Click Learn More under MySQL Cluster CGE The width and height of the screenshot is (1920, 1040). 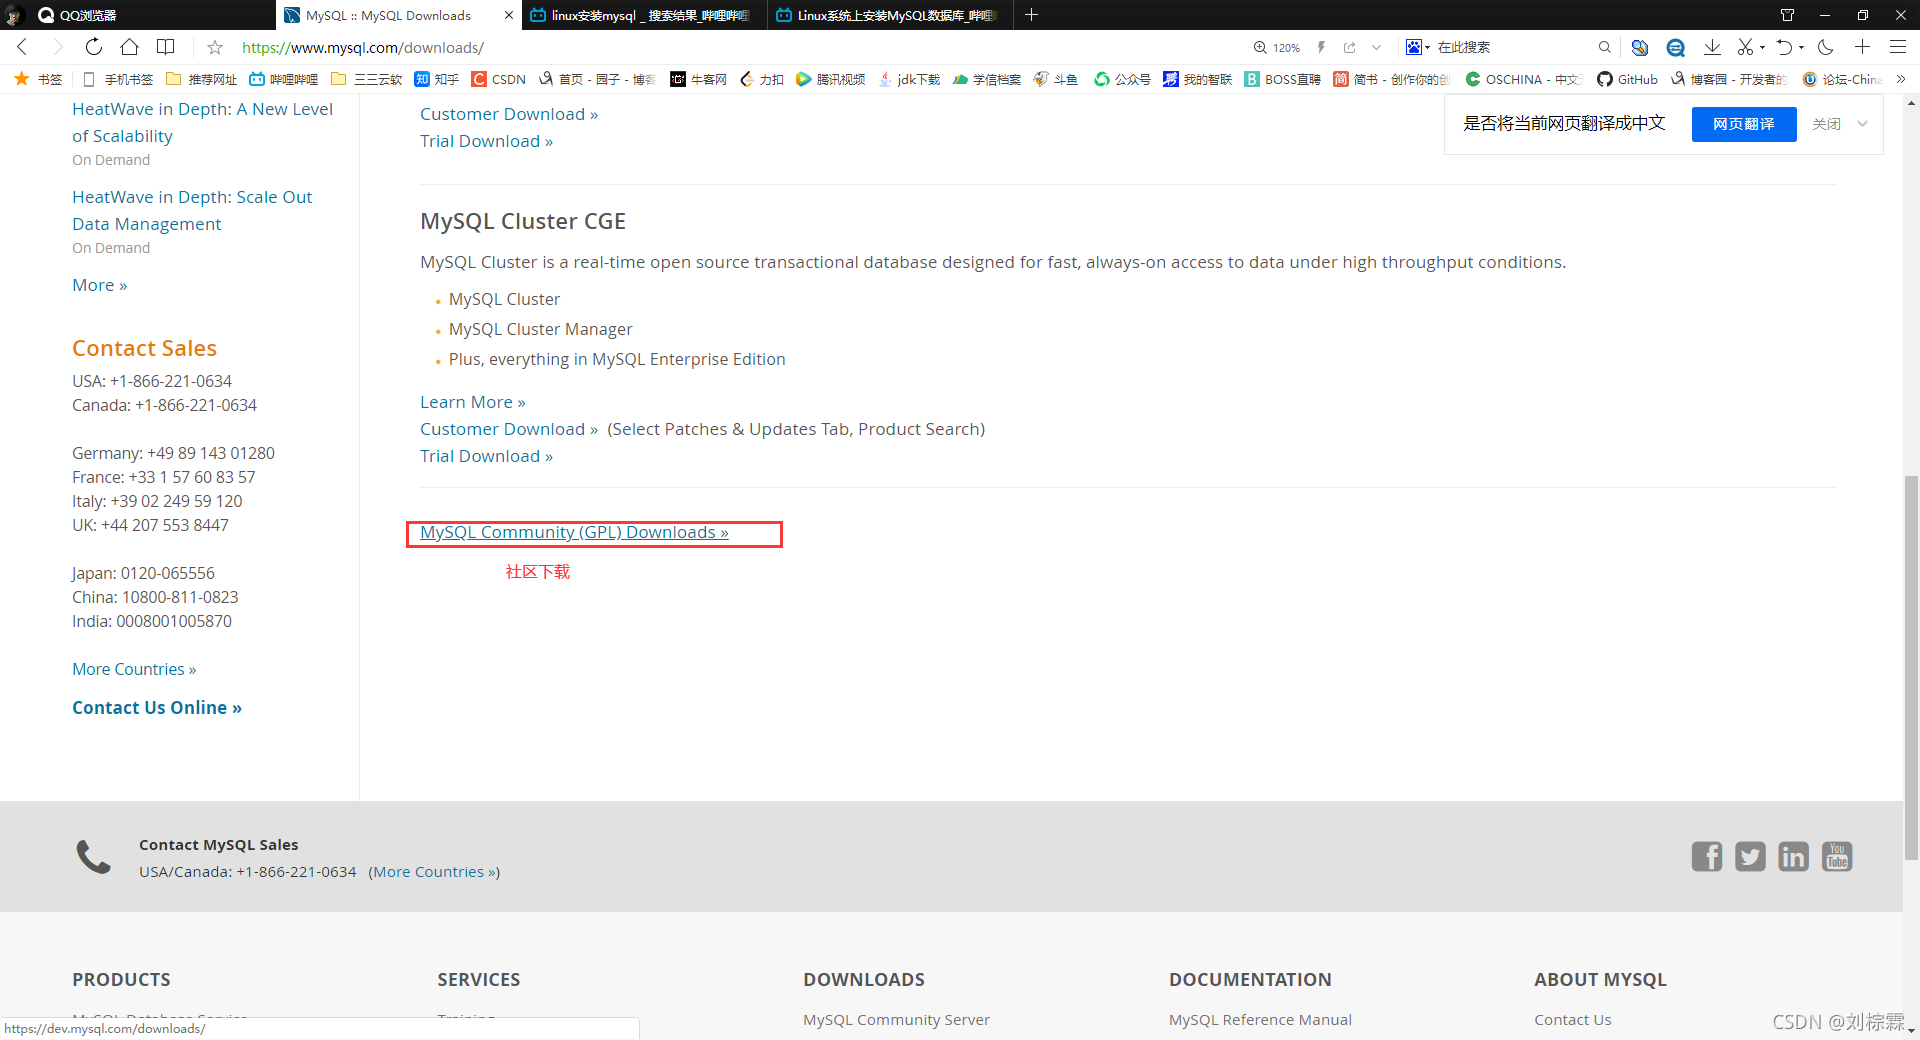pos(472,402)
